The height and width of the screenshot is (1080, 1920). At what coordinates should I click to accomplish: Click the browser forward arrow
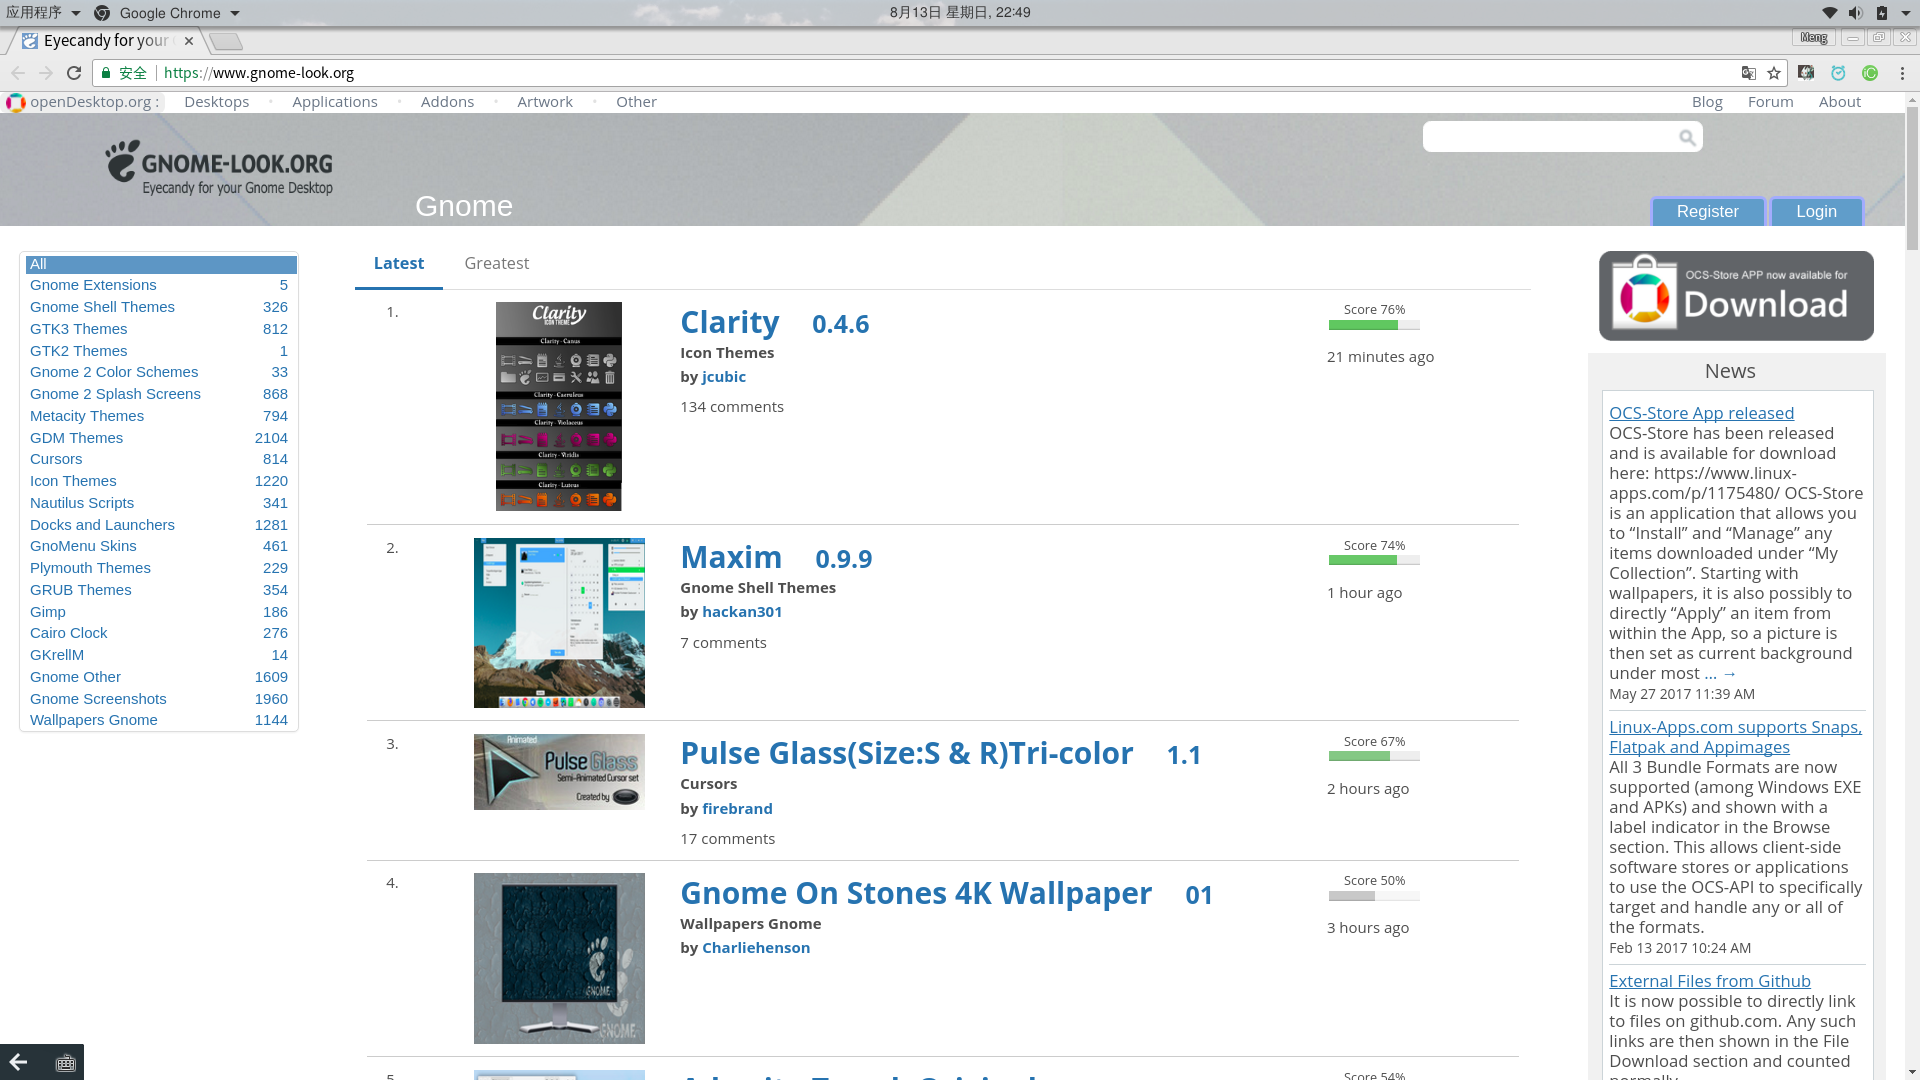click(x=46, y=73)
